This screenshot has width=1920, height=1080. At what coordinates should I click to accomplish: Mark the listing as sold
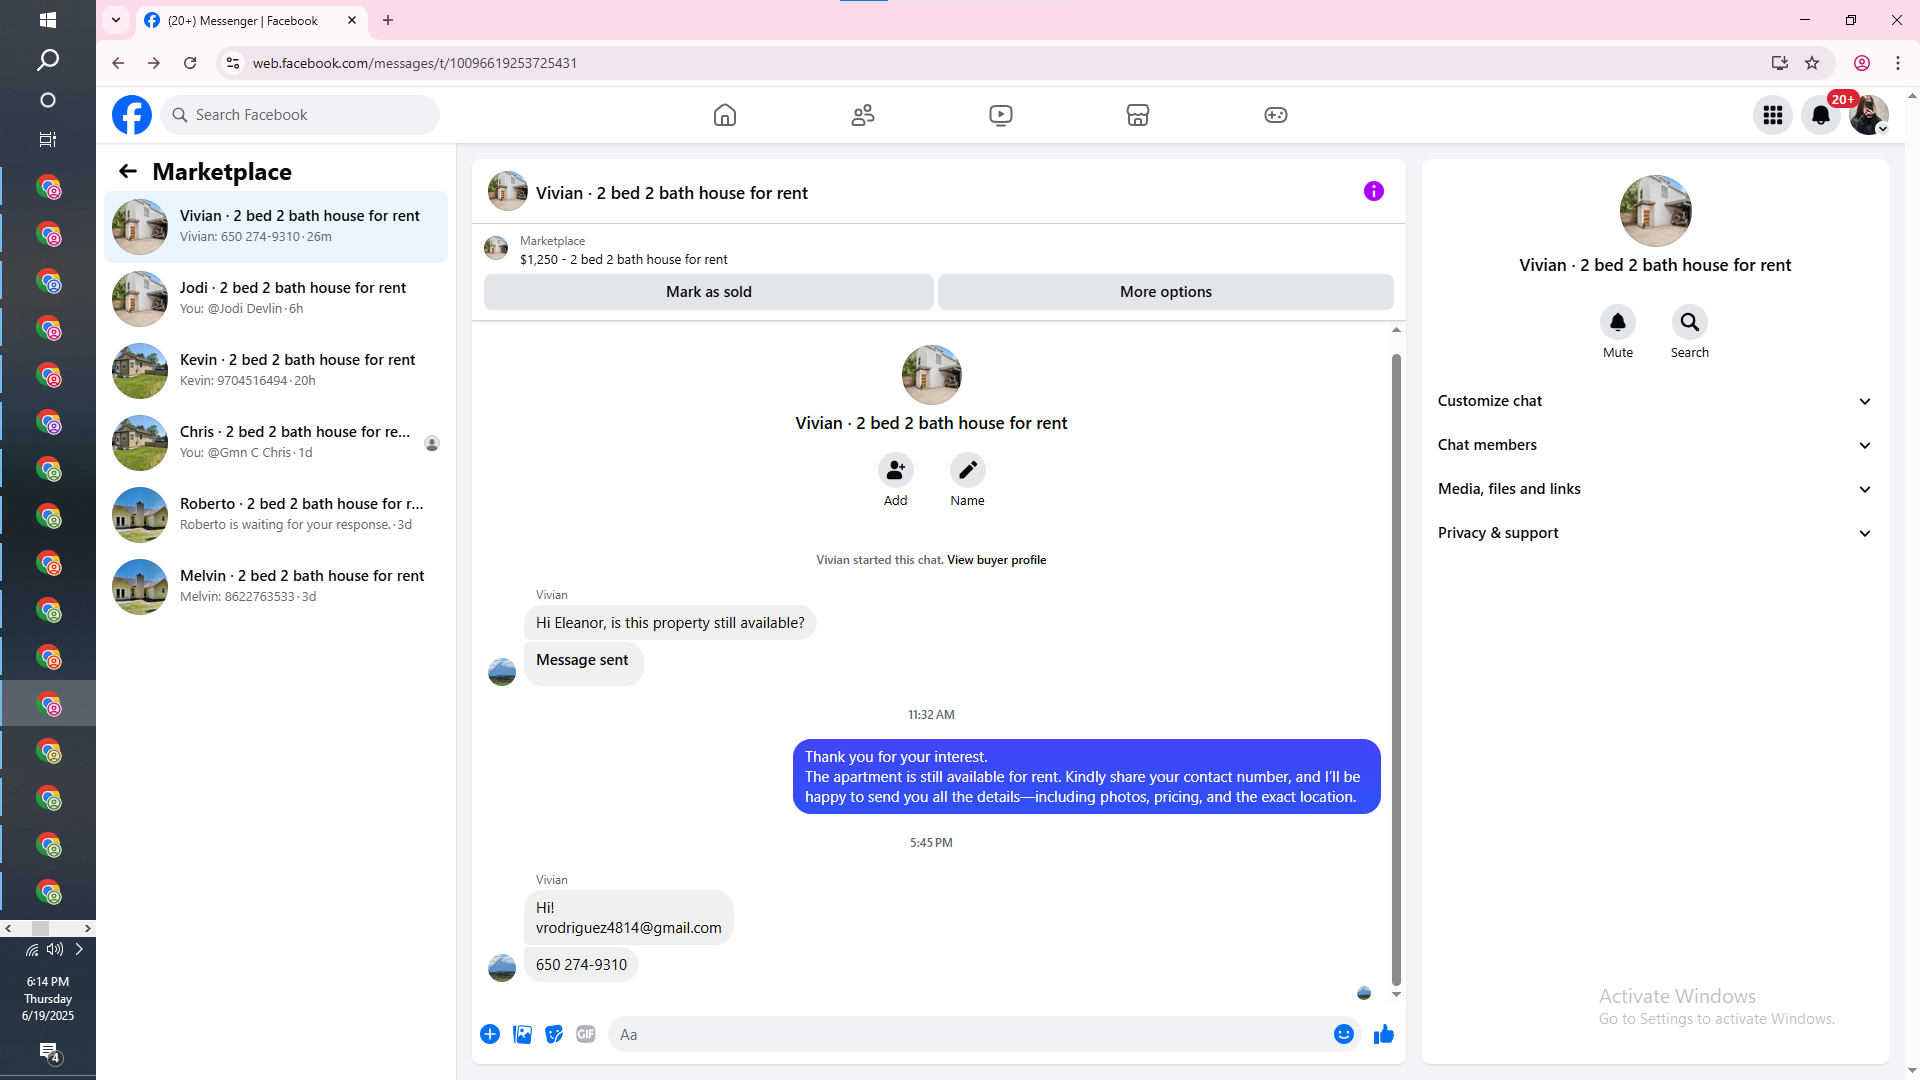709,292
